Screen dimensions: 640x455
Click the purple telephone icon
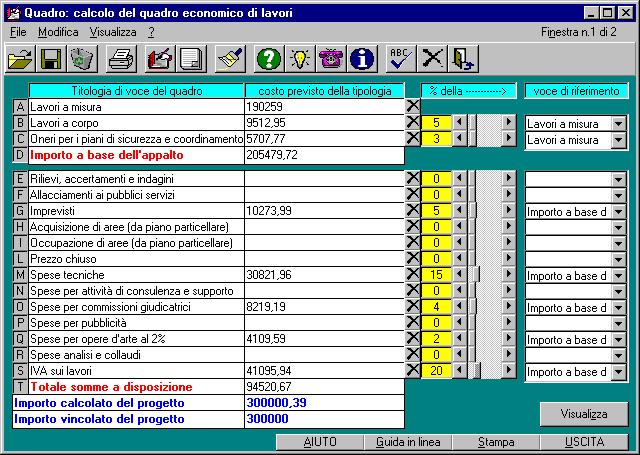click(331, 59)
